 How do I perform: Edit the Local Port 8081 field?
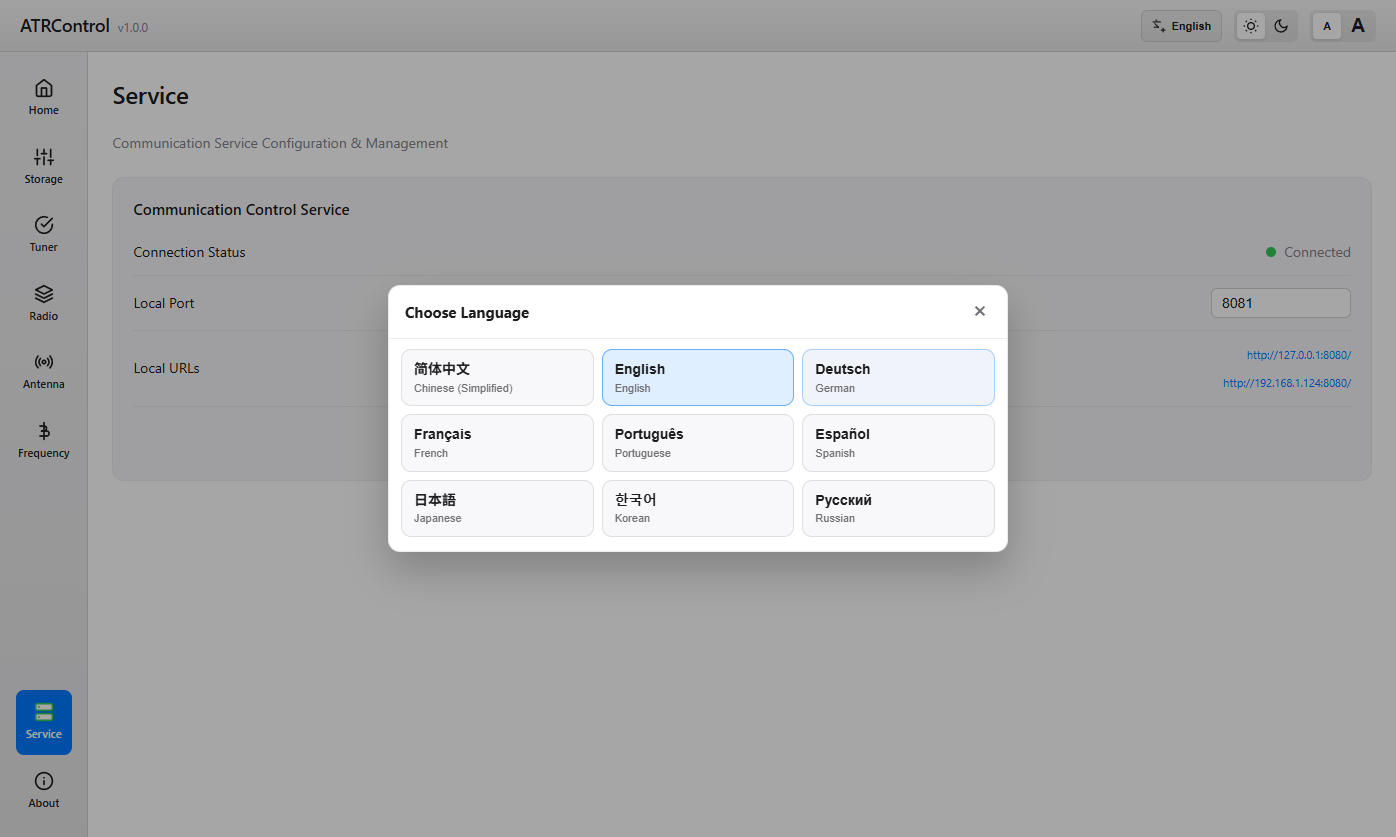point(1280,303)
